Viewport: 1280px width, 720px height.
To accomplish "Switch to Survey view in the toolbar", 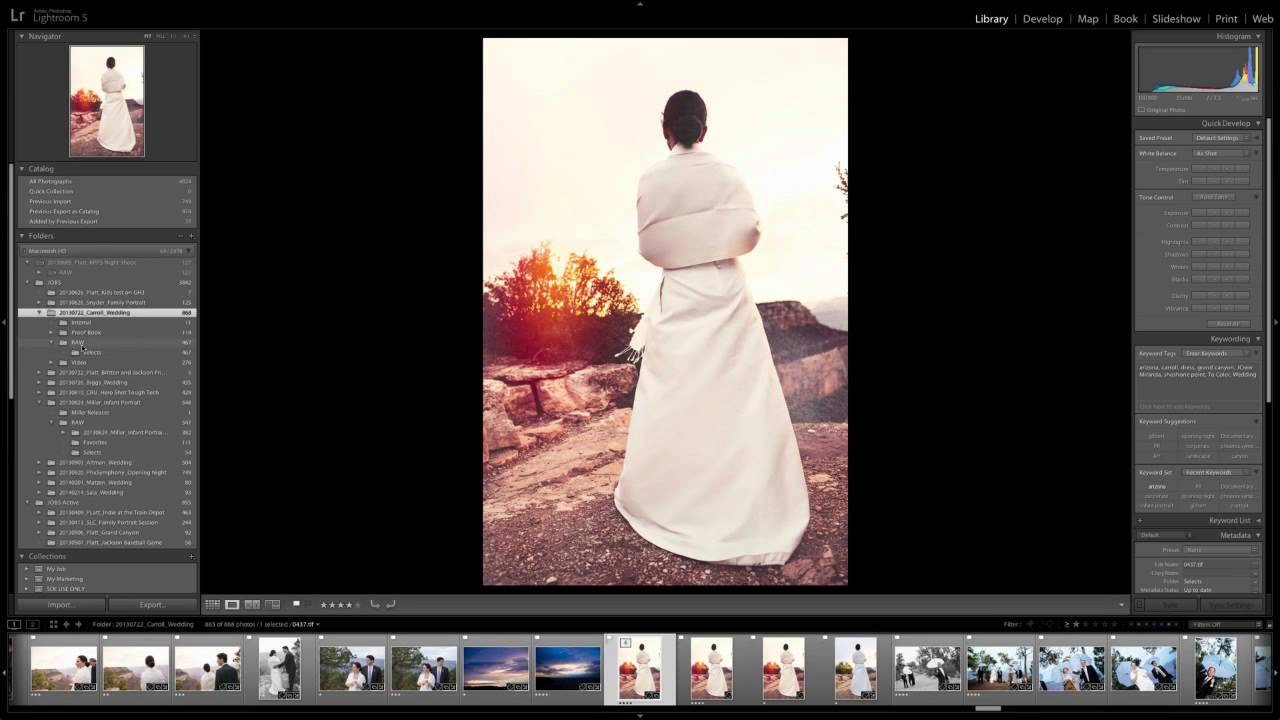I will (272, 604).
